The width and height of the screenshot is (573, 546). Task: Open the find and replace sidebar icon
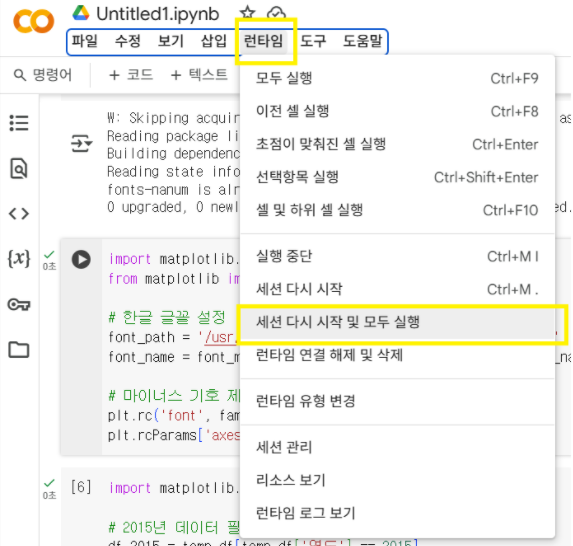pyautogui.click(x=19, y=168)
